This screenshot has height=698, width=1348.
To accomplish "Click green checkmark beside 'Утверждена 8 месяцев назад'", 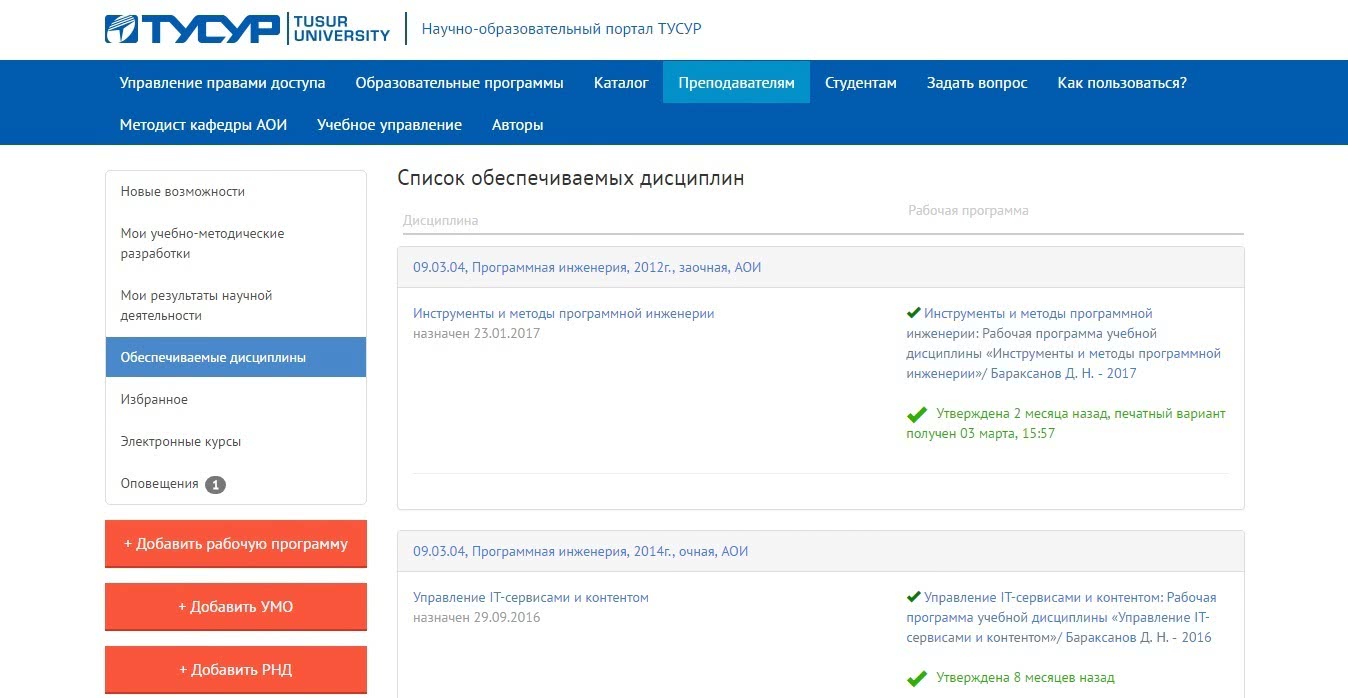I will 916,678.
